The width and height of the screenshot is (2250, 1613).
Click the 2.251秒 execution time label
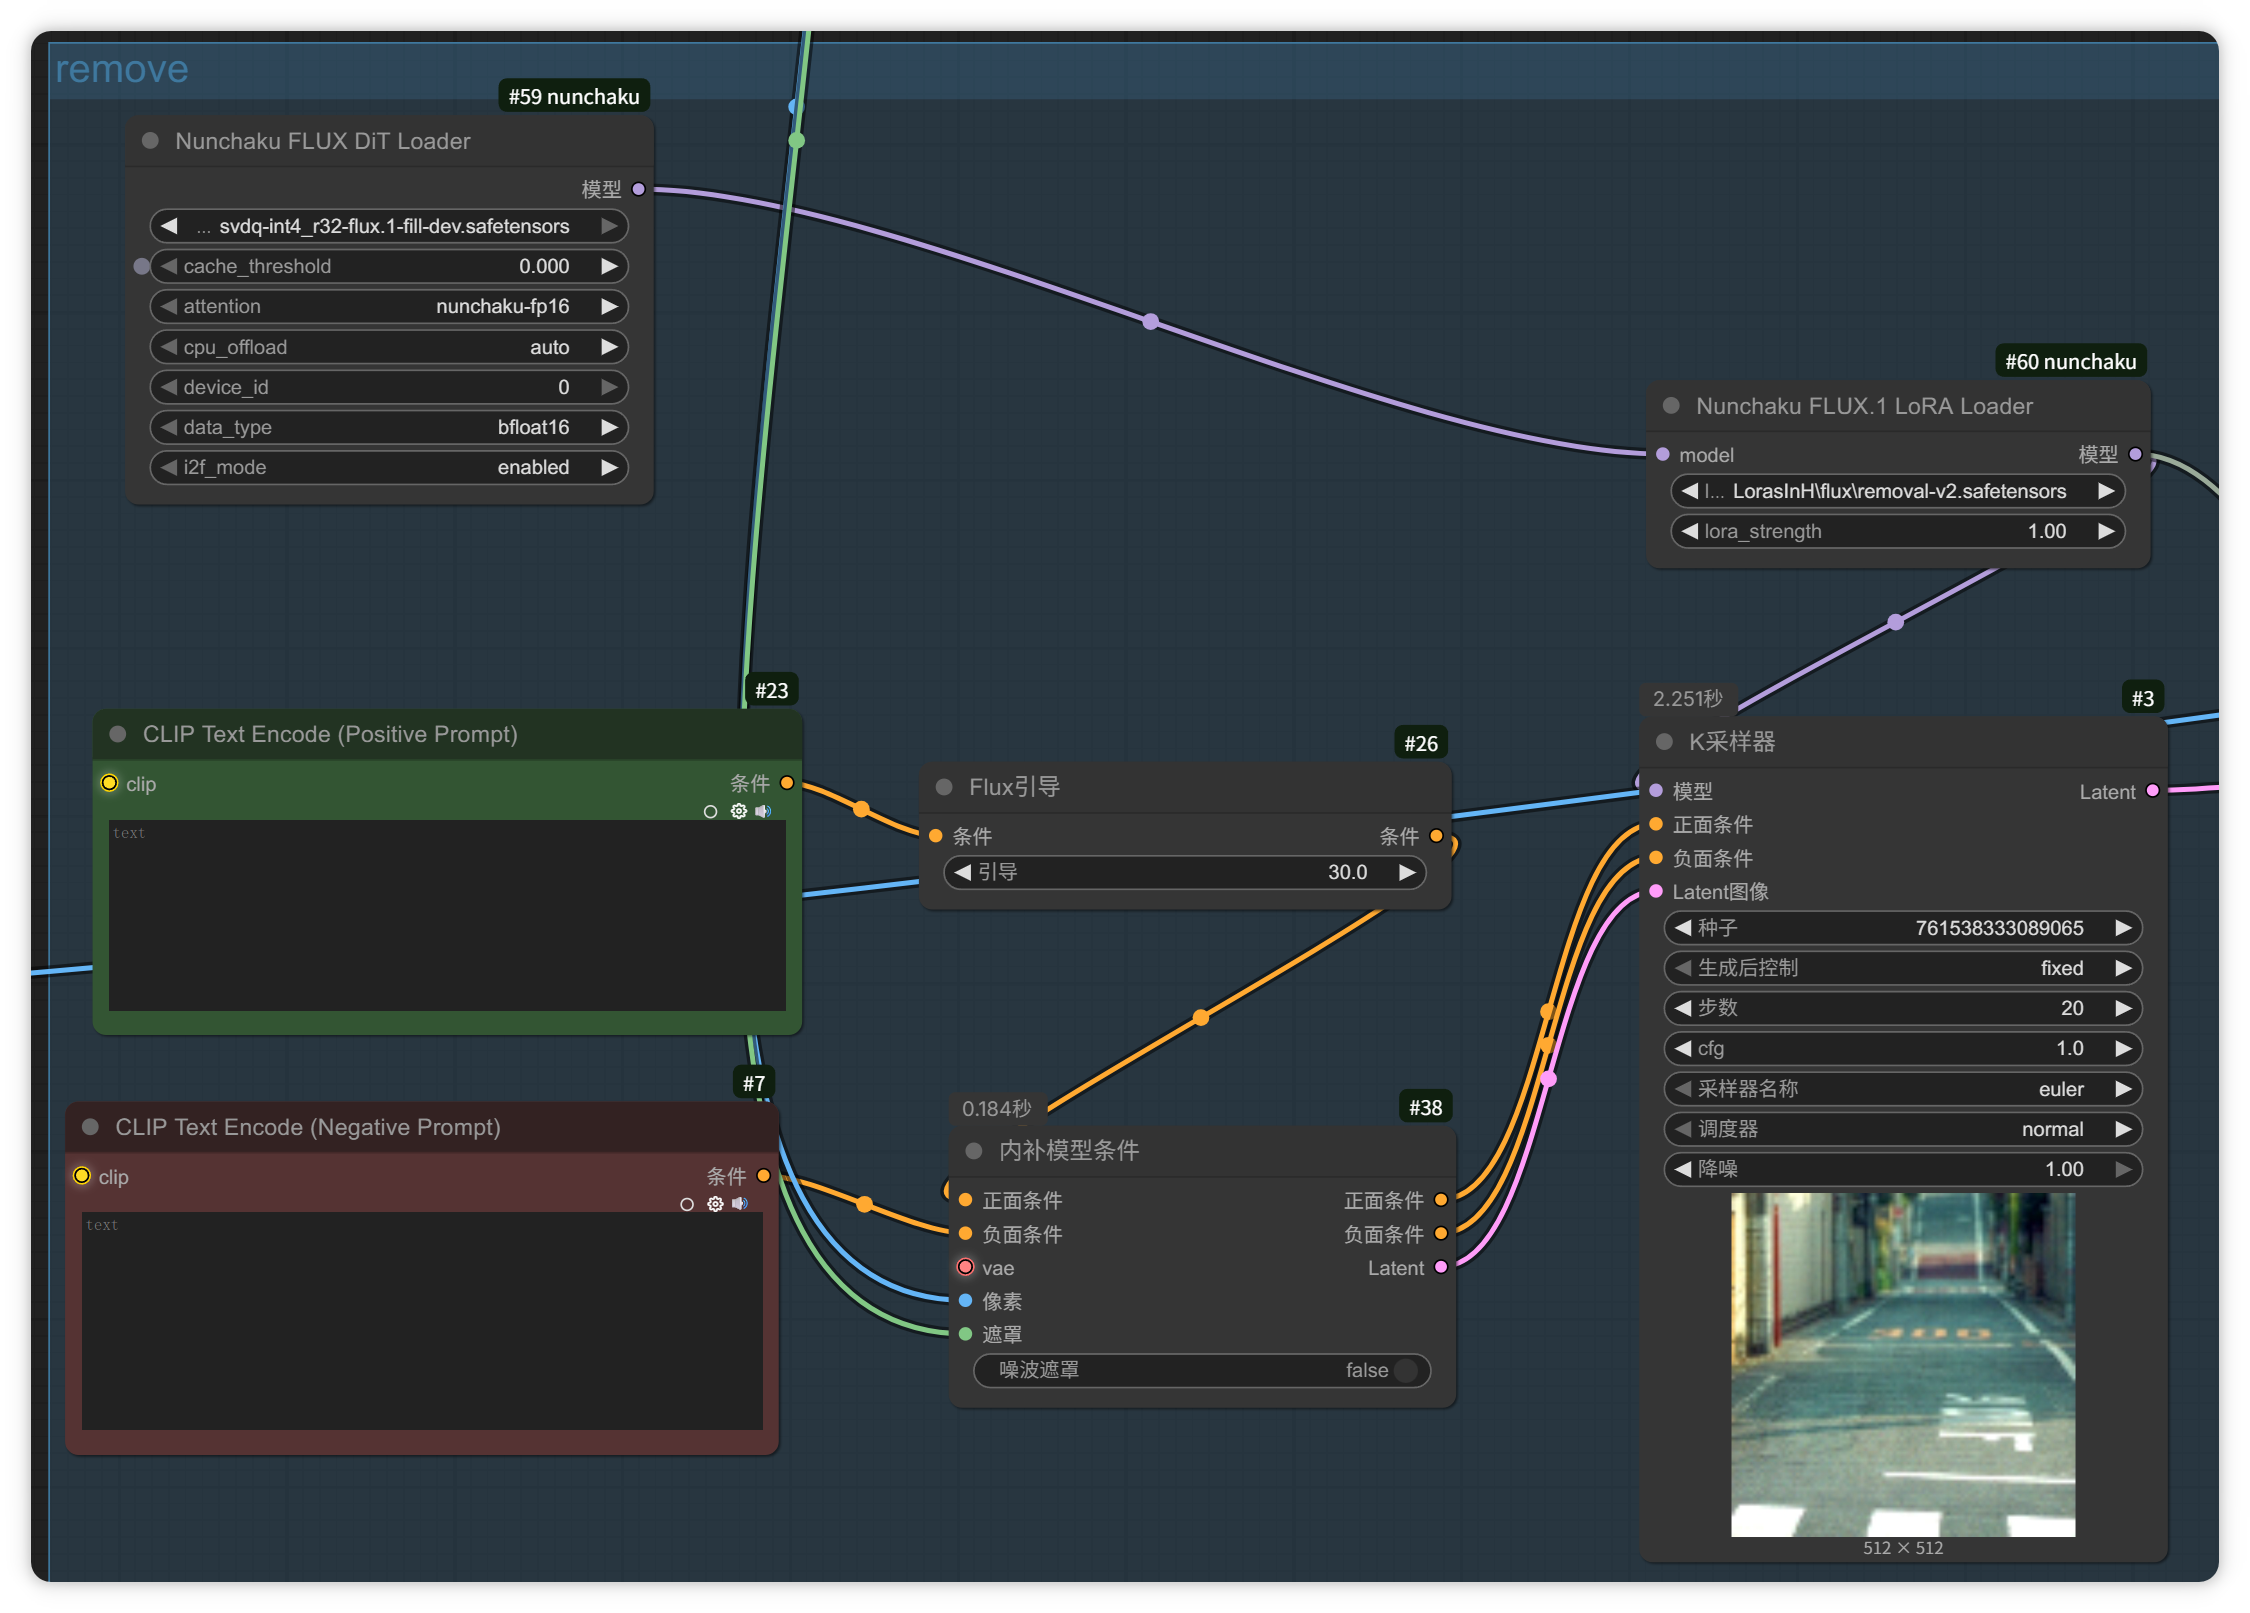(1688, 698)
